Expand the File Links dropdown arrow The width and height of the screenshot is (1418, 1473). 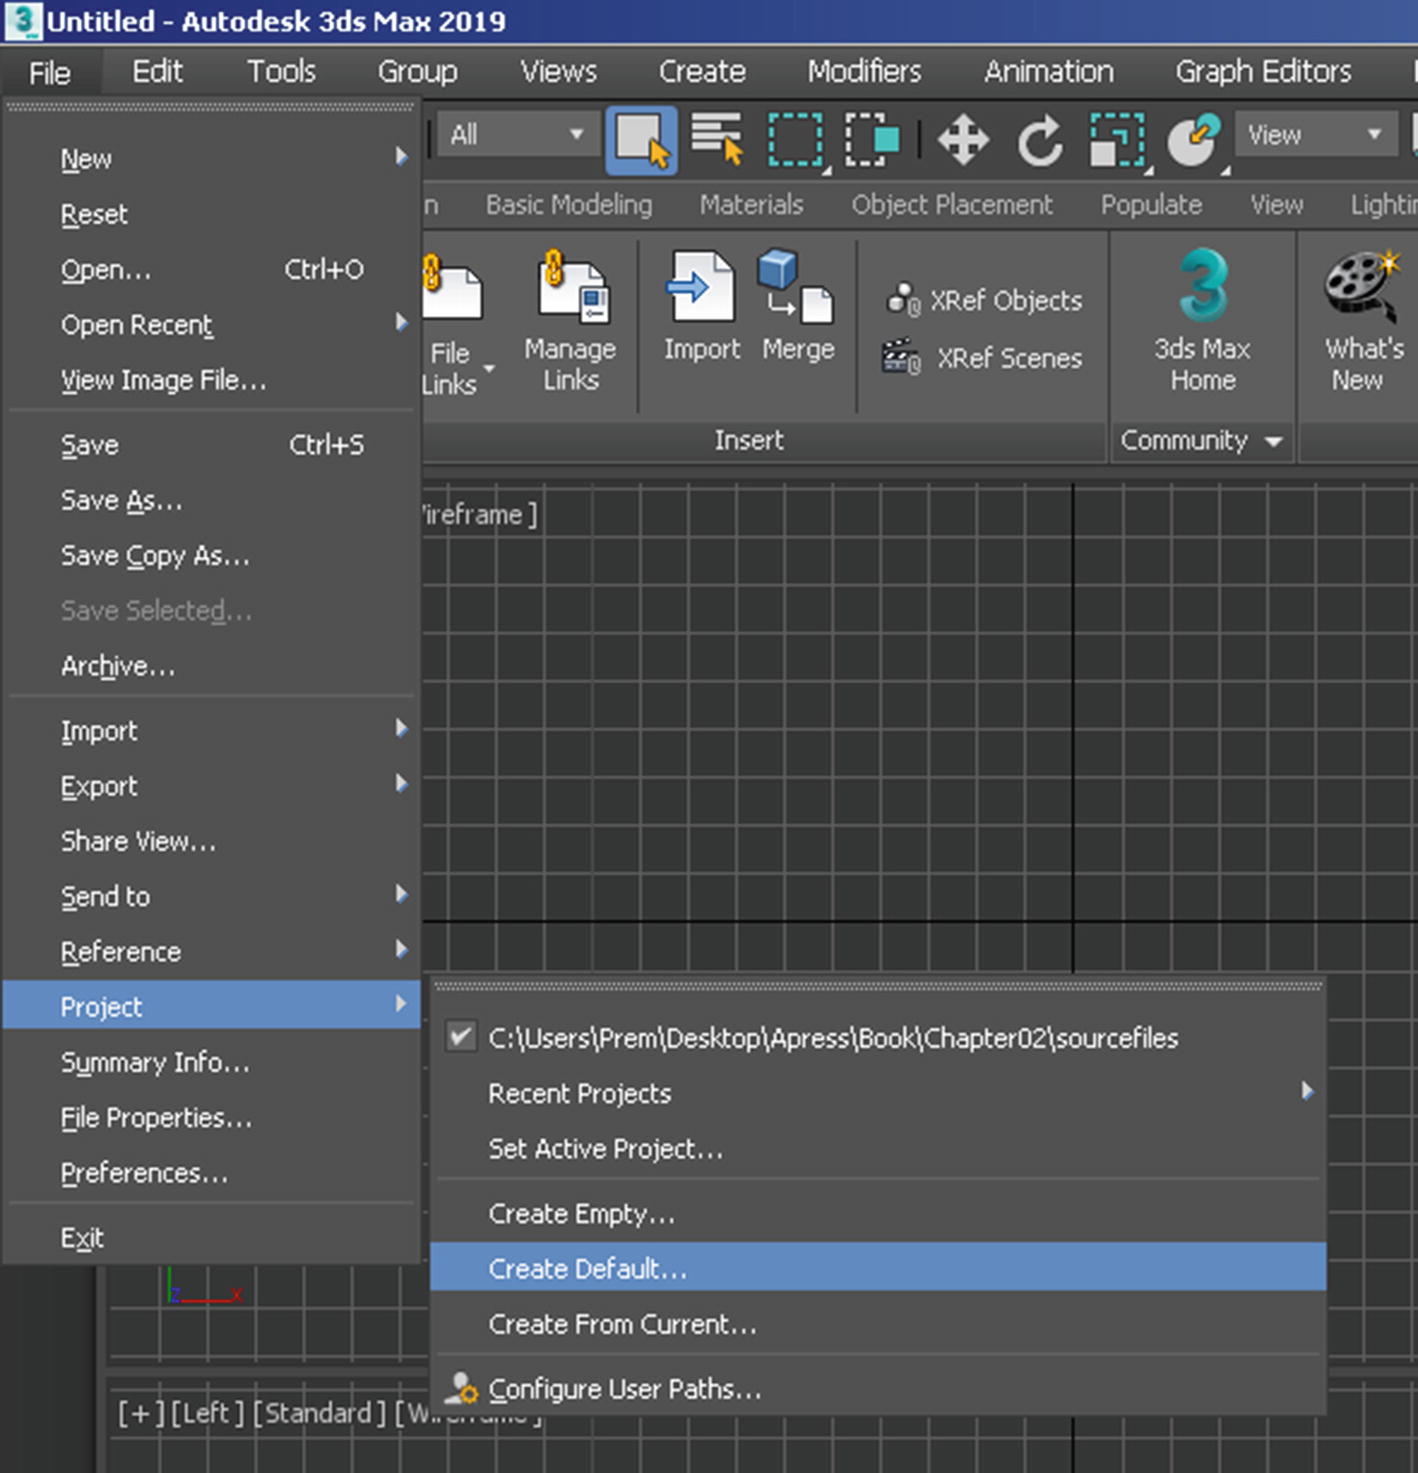point(489,369)
